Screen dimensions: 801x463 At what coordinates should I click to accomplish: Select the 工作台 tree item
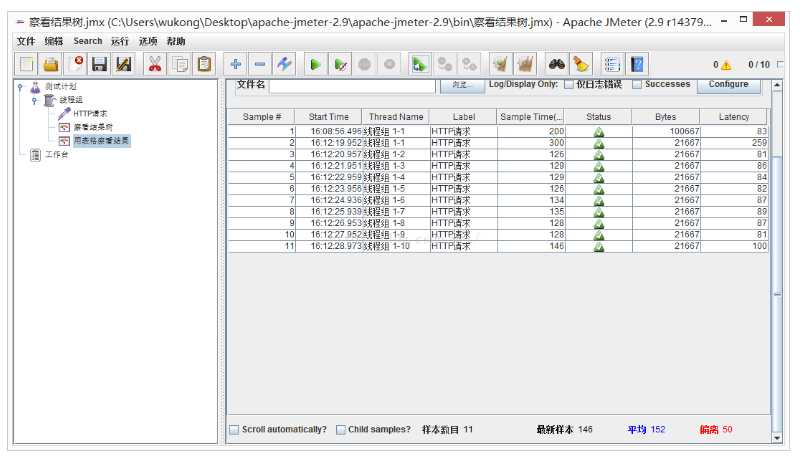56,154
